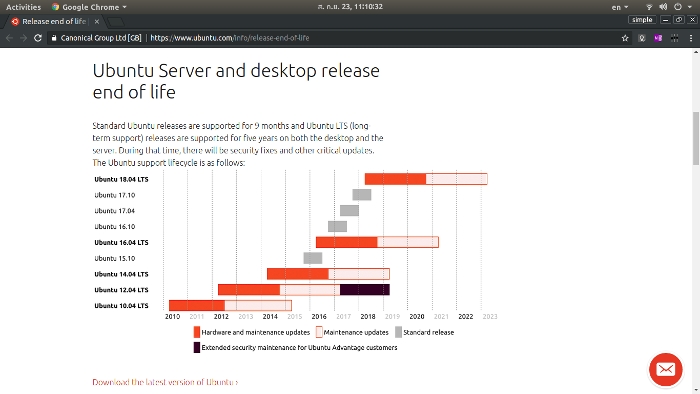Open the en keyboard layout dropdown
700x394 pixels.
pos(620,7)
